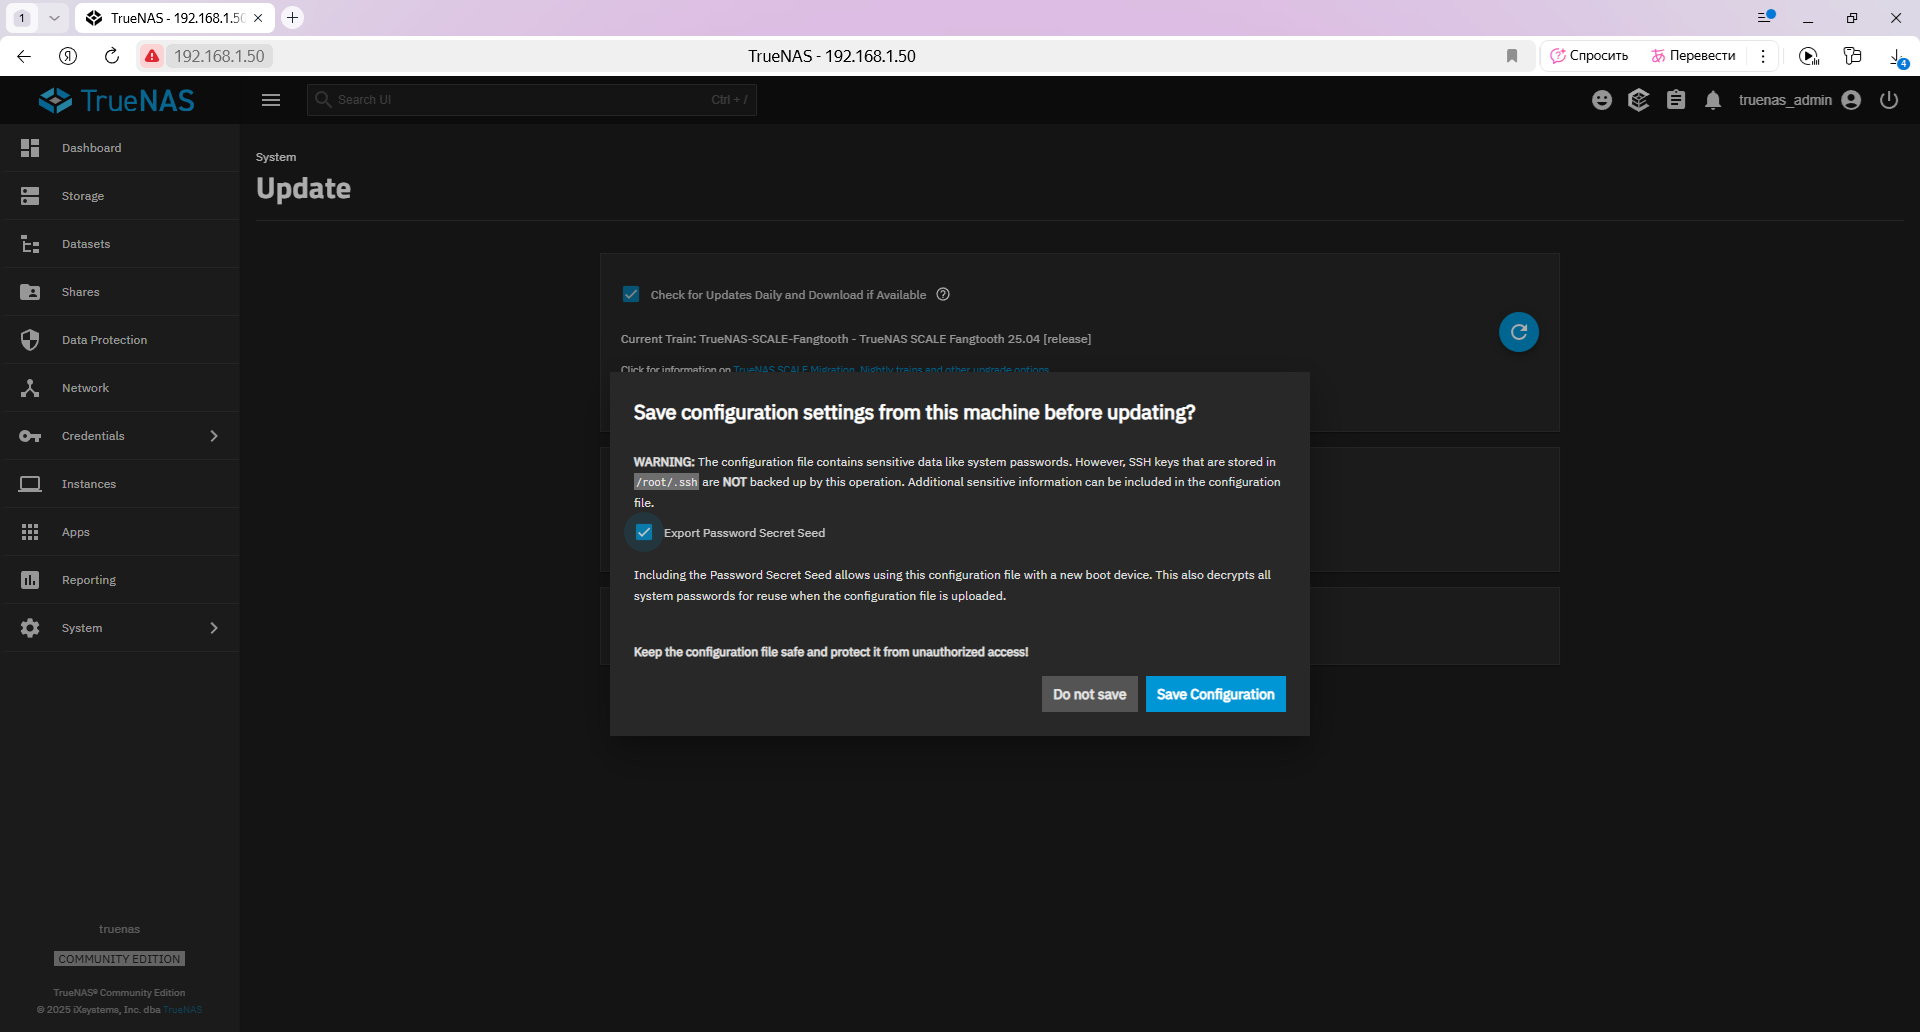
Task: Click the Спросить ask button
Action: (1589, 56)
